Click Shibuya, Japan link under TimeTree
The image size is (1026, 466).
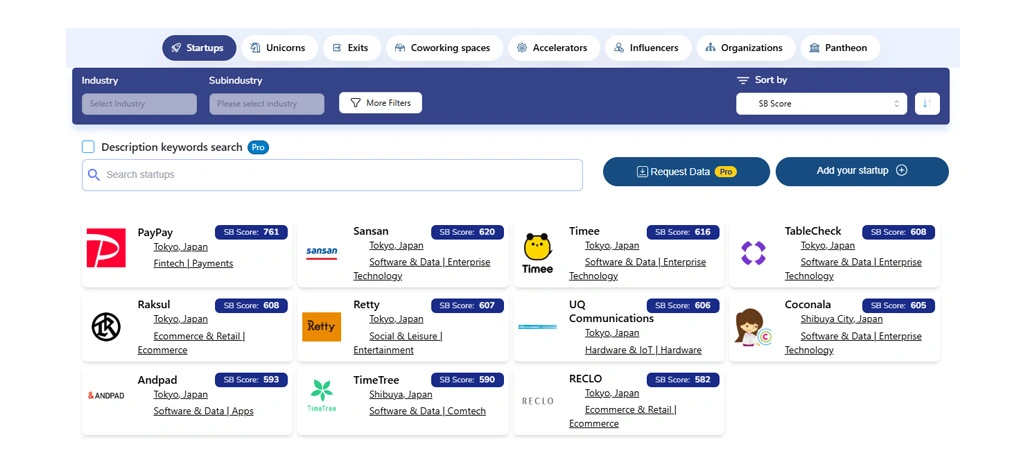tap(400, 394)
